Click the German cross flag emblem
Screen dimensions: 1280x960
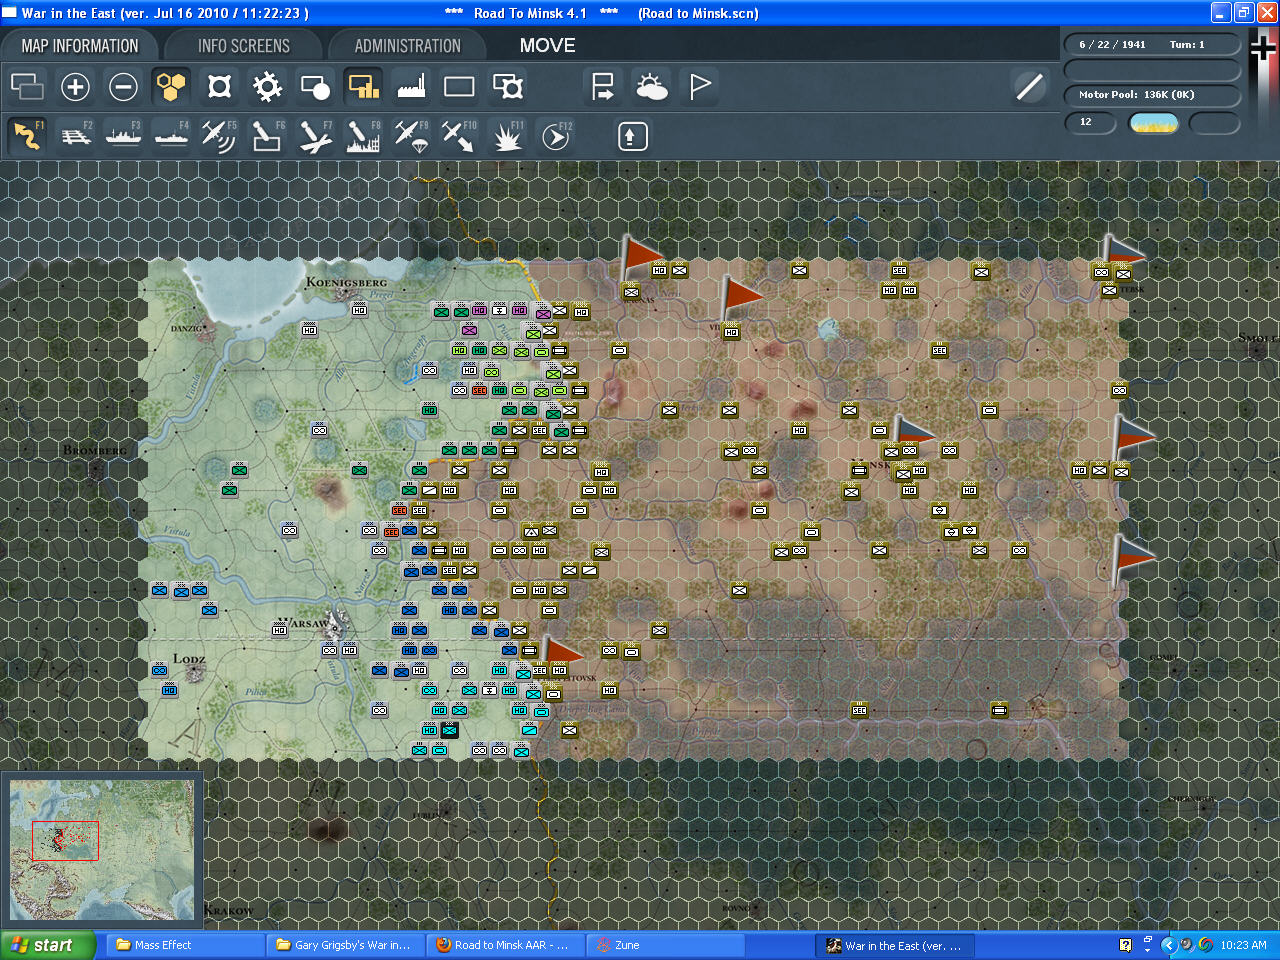tap(1263, 47)
